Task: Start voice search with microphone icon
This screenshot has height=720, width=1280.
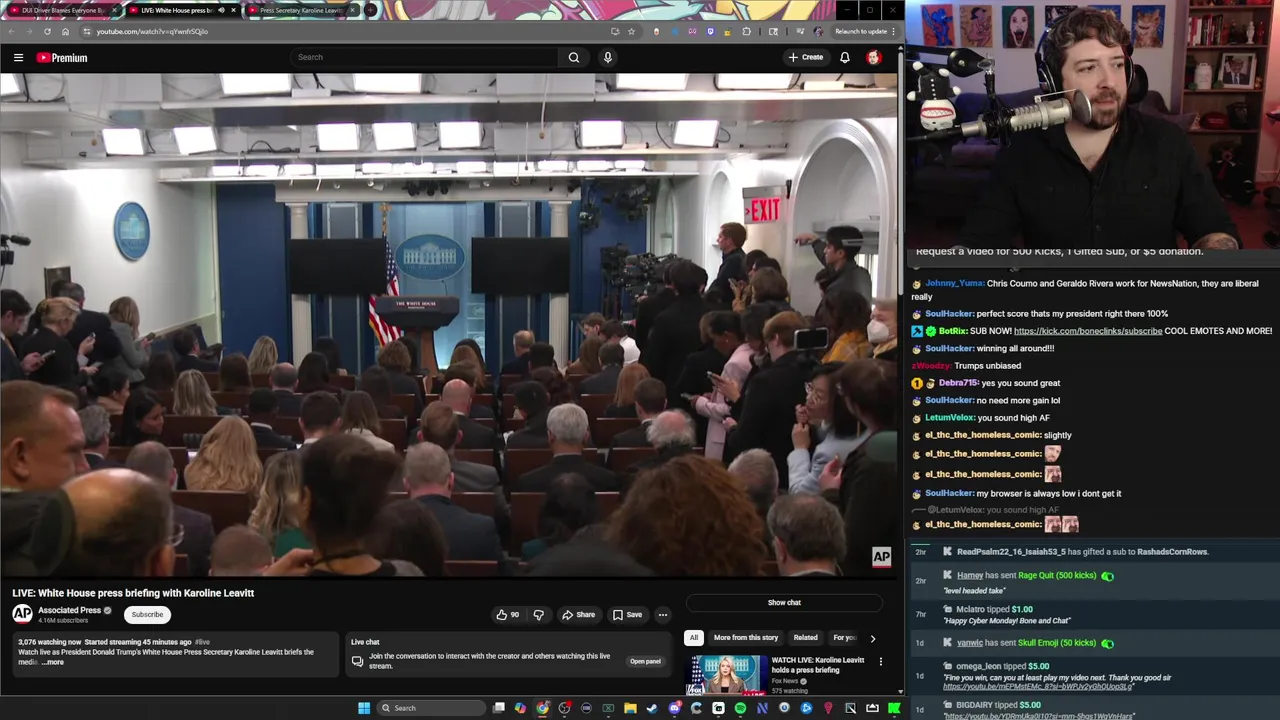Action: click(x=607, y=57)
